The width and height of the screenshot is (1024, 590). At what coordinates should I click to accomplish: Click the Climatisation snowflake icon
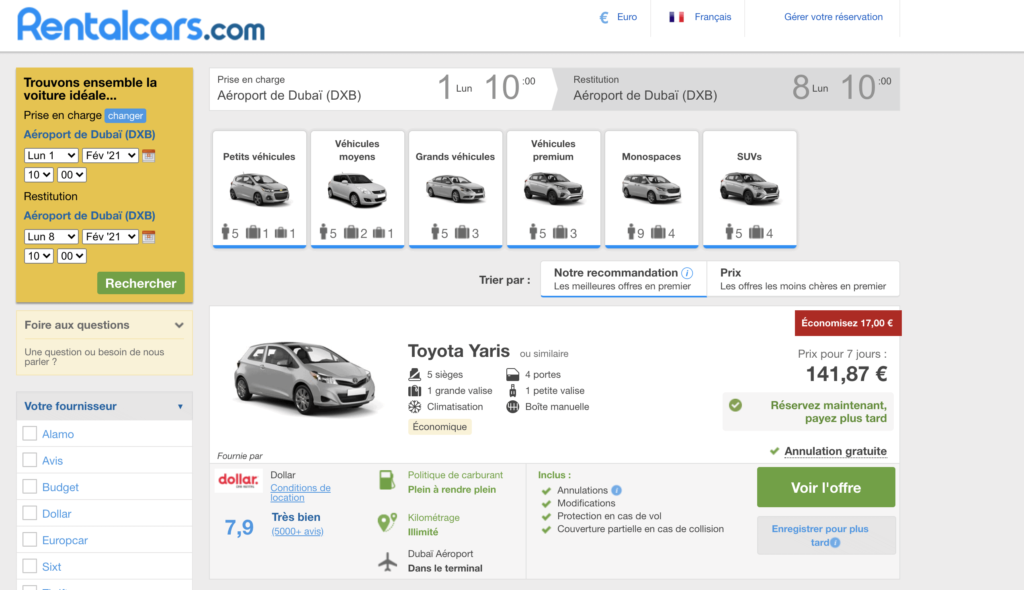click(415, 406)
